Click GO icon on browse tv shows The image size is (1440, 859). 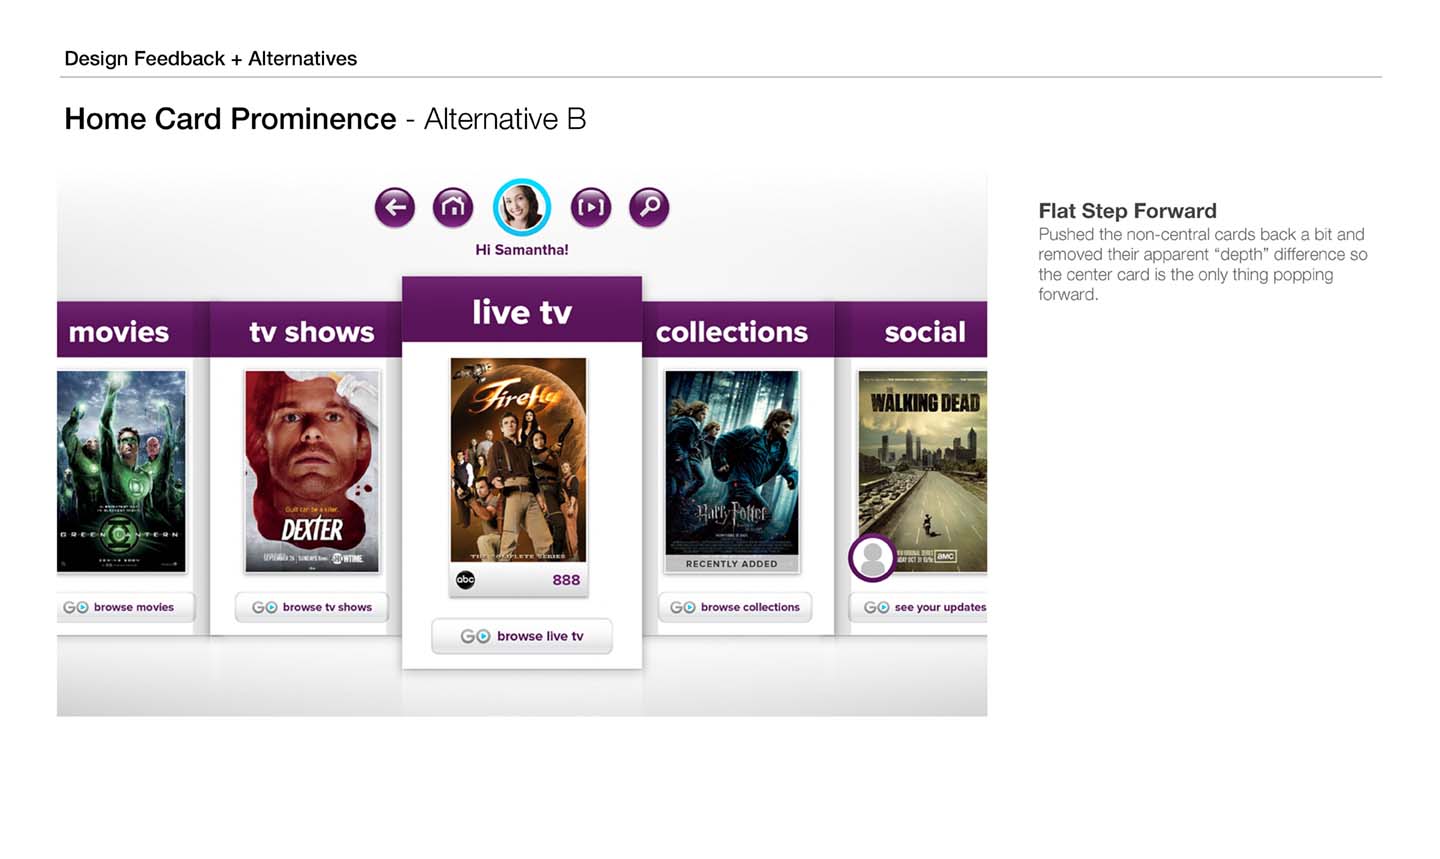point(265,607)
